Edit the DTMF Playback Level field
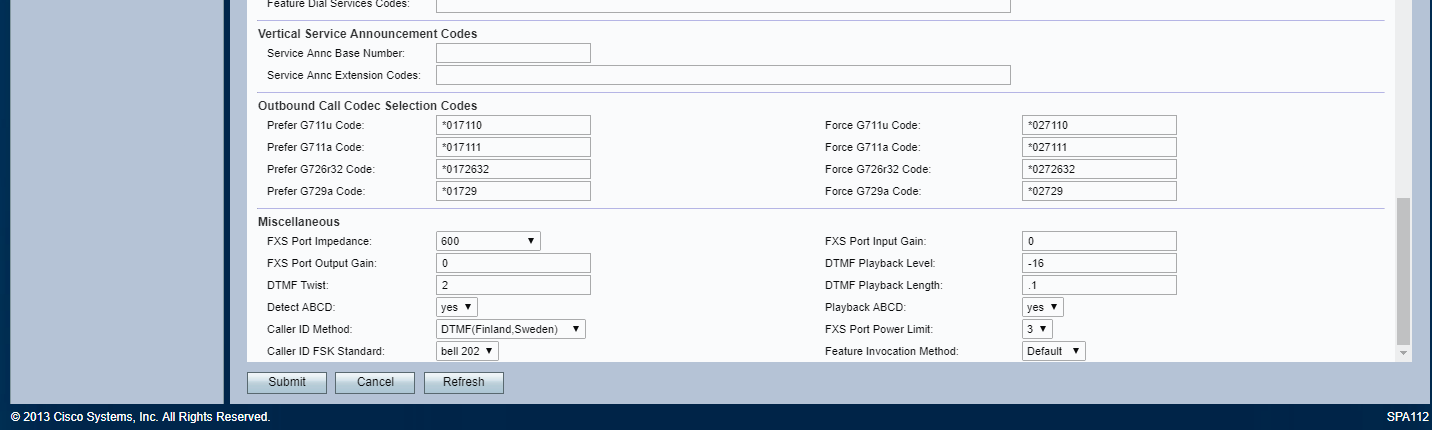The width and height of the screenshot is (1432, 430). pos(1099,263)
